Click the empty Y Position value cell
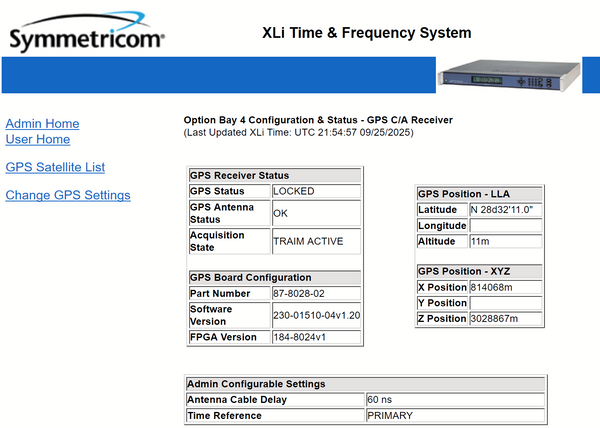 point(505,303)
